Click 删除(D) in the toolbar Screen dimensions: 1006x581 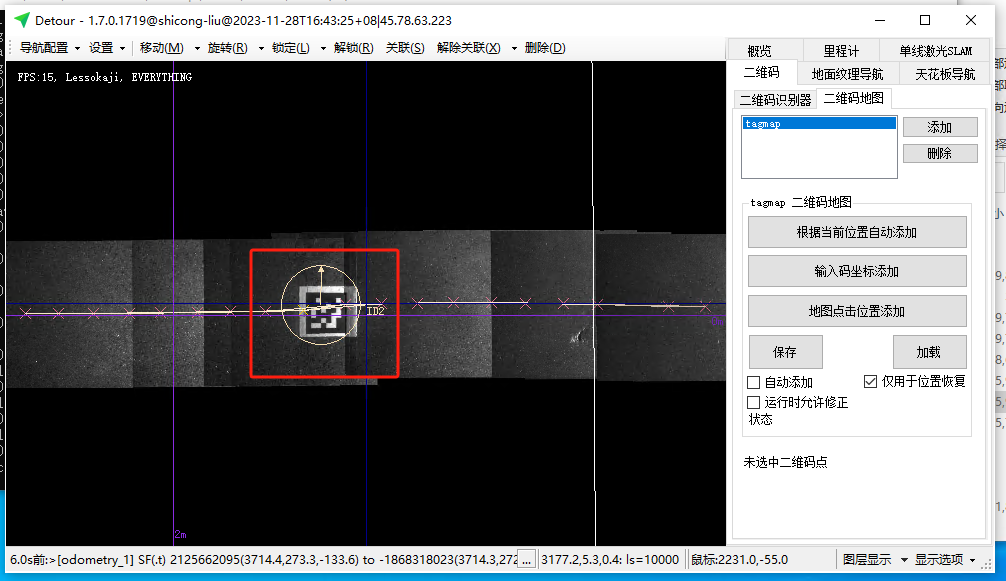coord(544,48)
